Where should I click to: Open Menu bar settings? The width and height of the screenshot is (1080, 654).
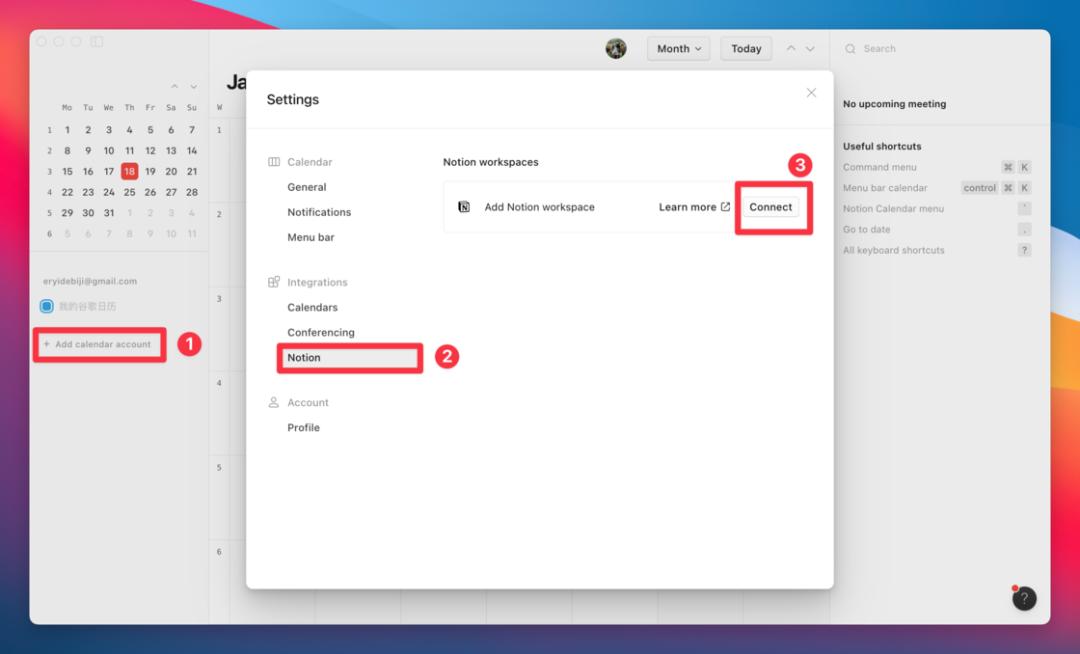[x=311, y=238]
